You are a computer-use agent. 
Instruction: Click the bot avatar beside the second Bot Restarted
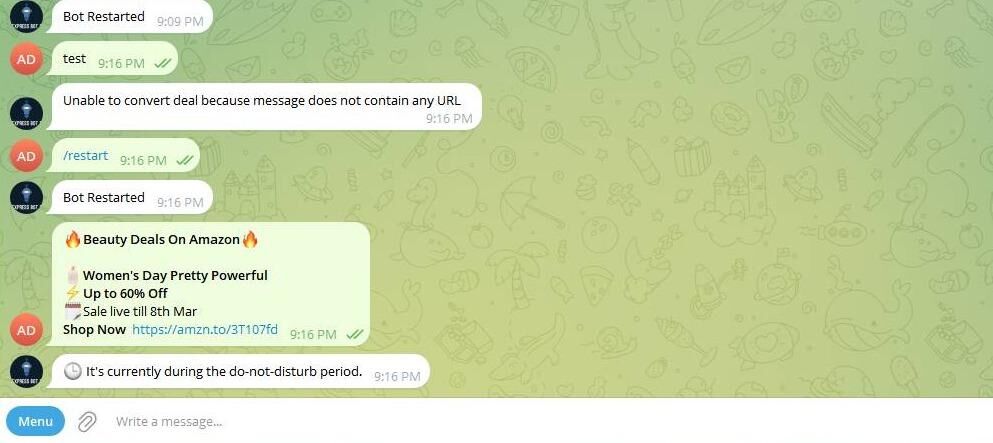coord(26,197)
